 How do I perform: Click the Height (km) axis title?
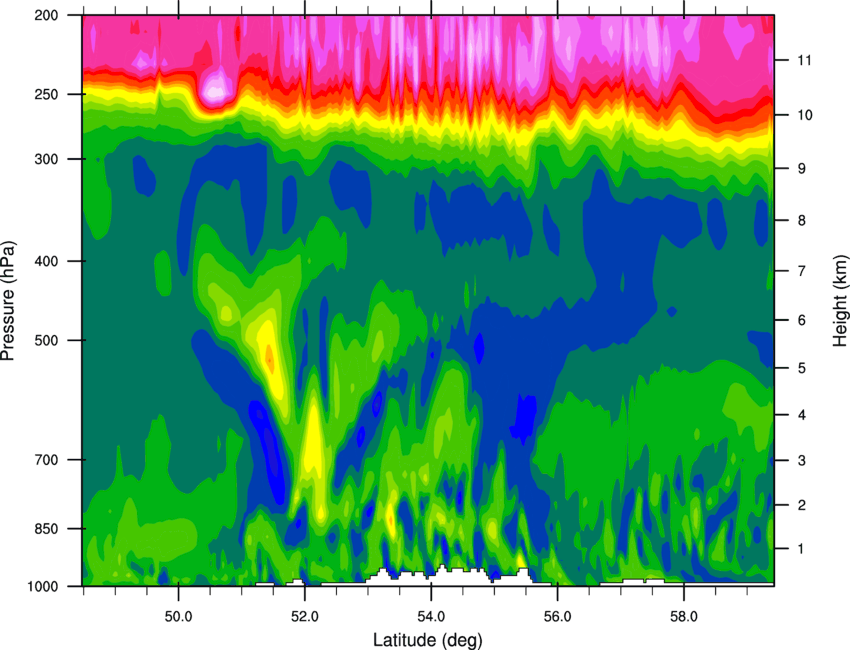[x=840, y=300]
